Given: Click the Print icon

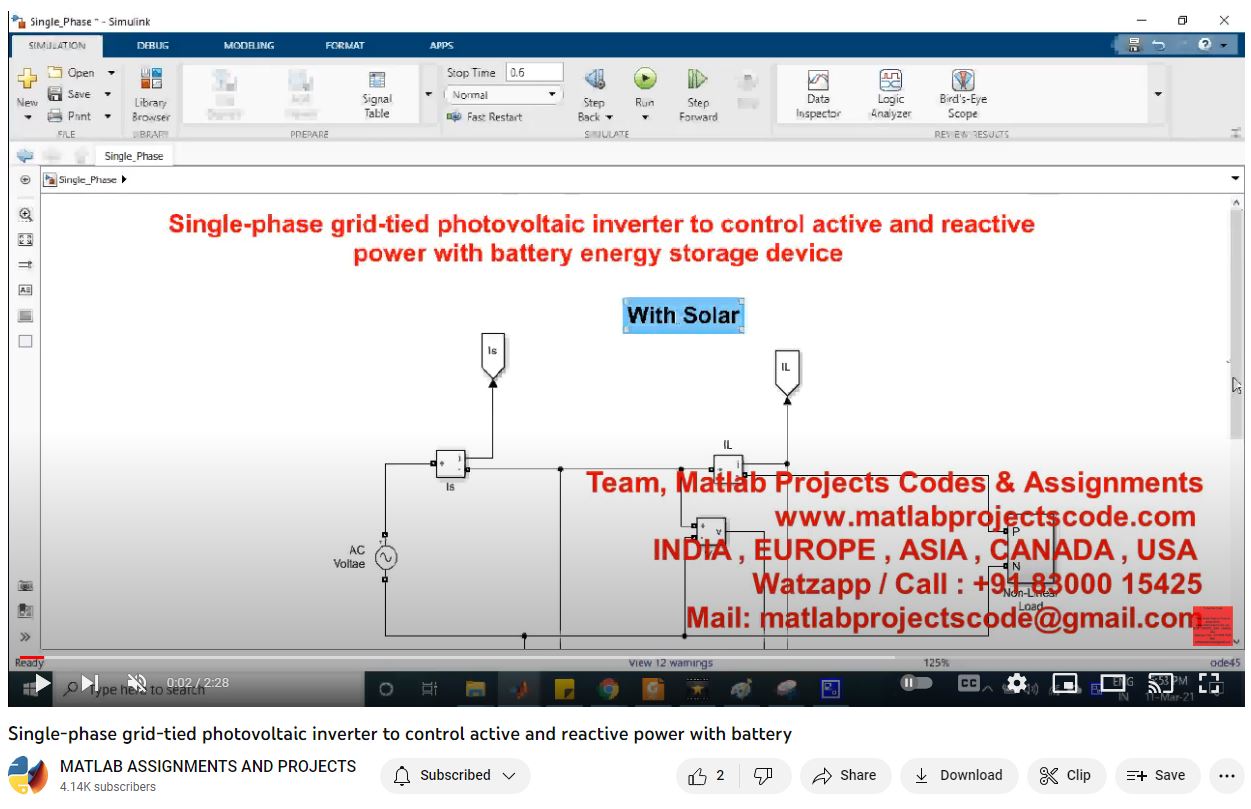Looking at the screenshot, I should coord(56,116).
